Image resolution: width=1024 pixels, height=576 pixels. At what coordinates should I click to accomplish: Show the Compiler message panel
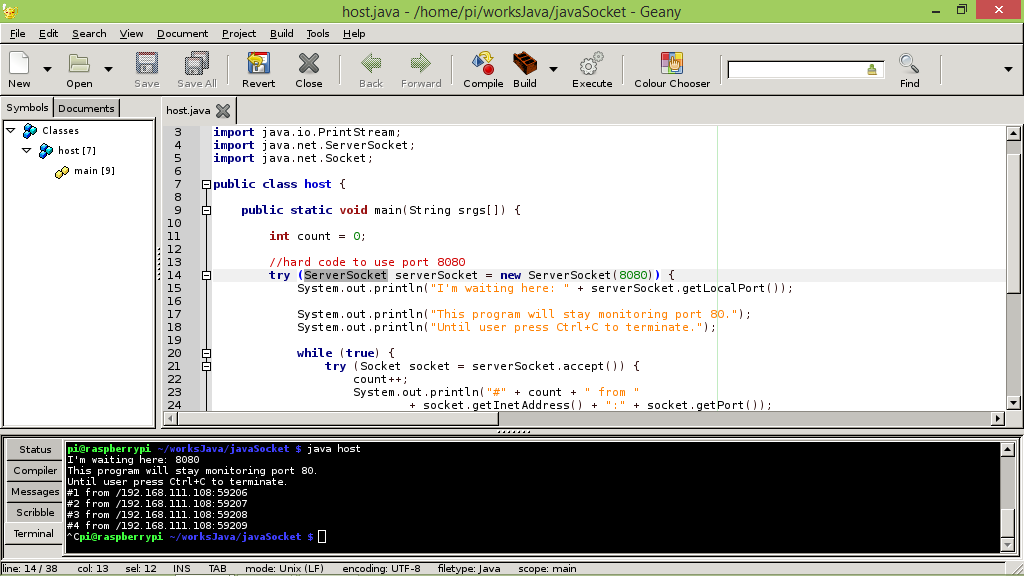point(34,470)
